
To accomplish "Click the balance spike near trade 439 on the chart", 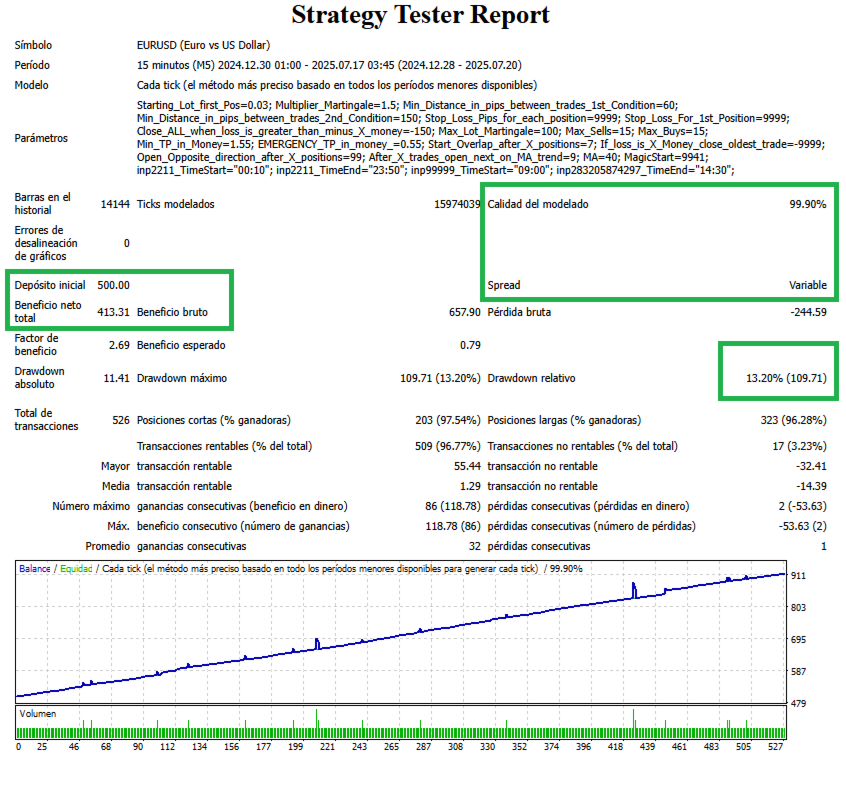I will (634, 590).
